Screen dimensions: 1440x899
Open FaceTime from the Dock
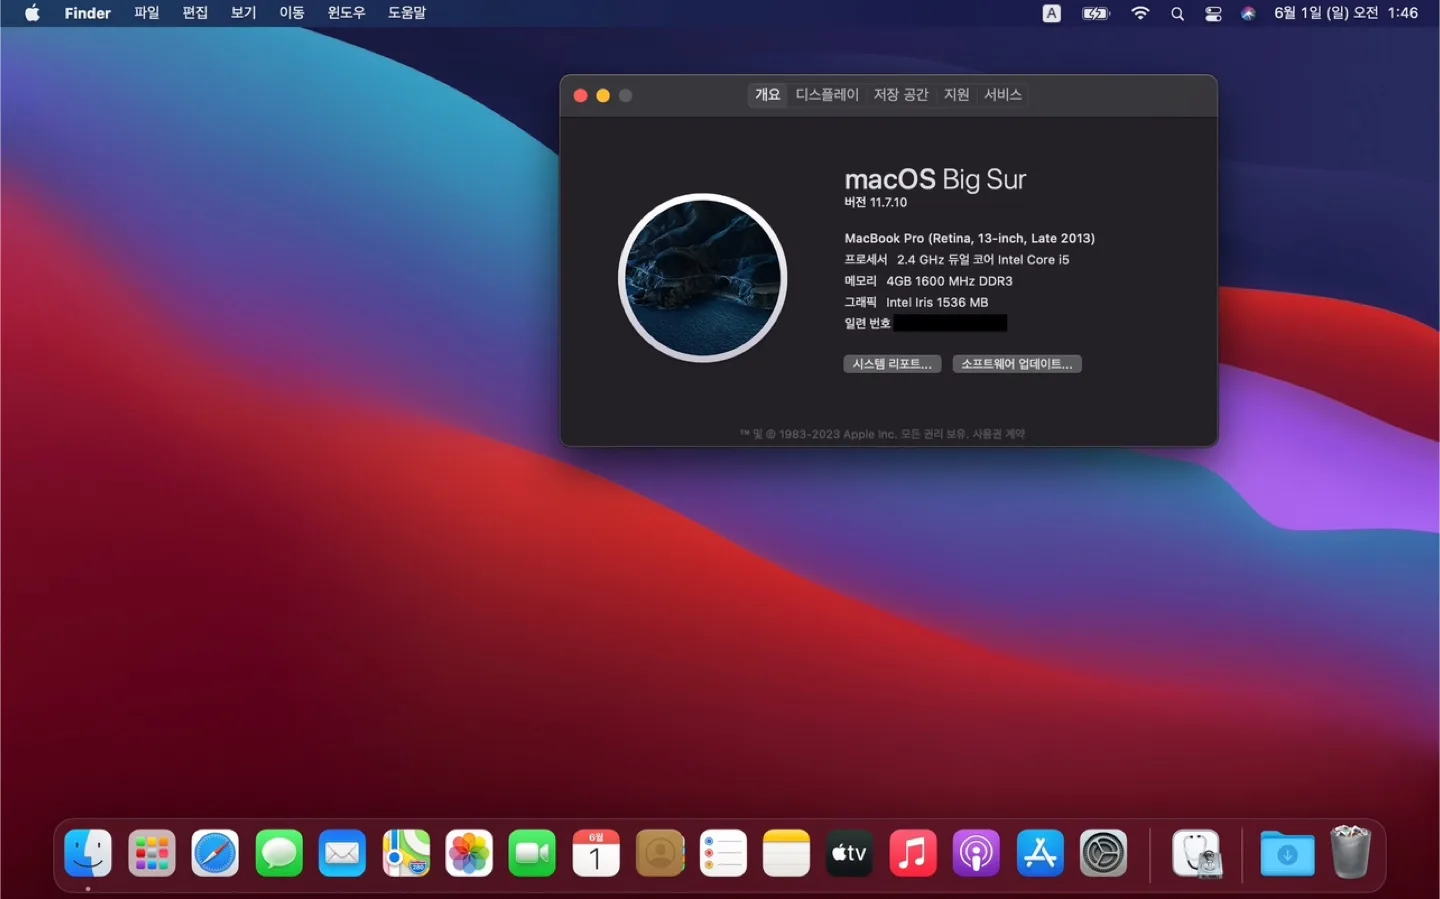tap(532, 854)
